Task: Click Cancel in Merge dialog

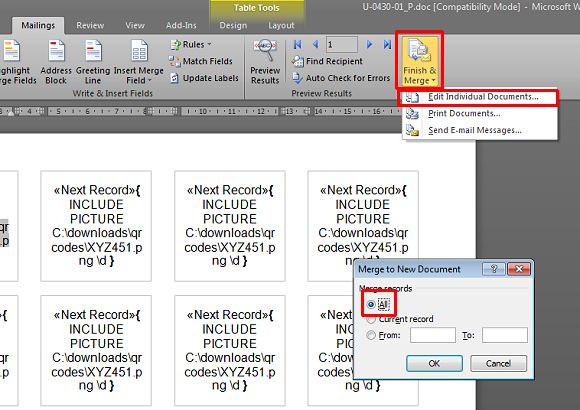Action: (x=498, y=363)
